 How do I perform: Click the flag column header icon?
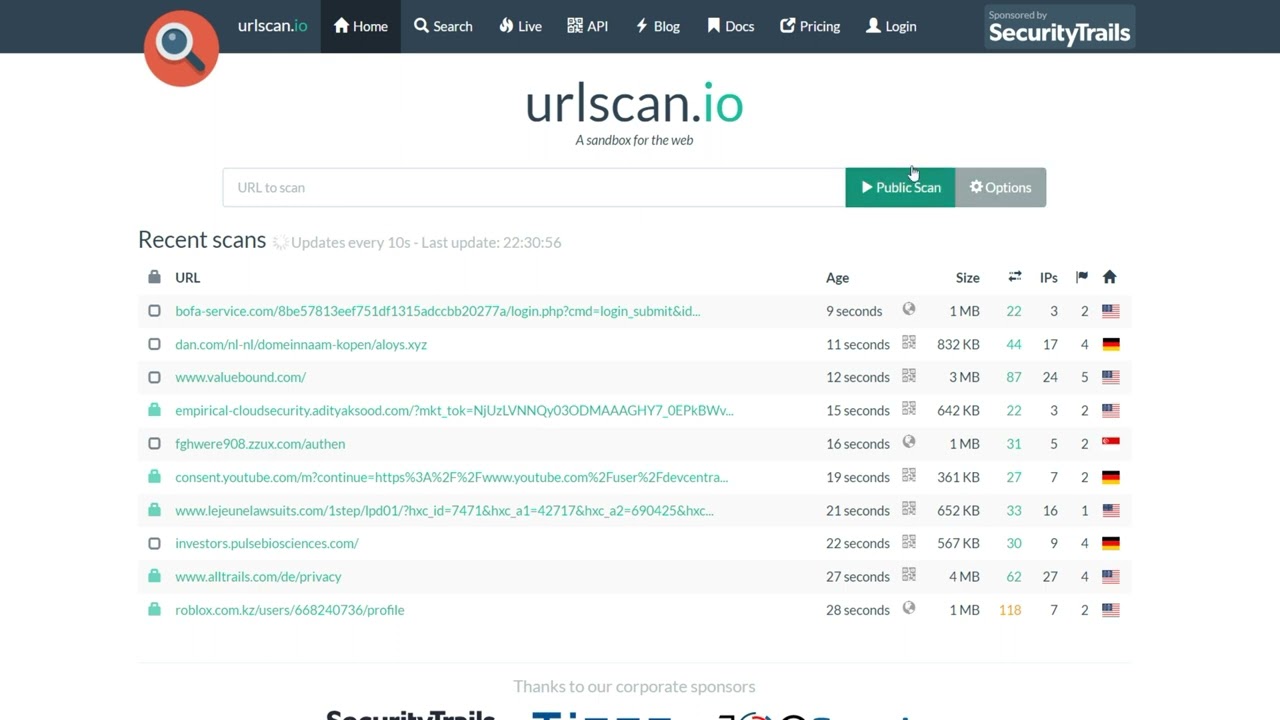tap(1081, 277)
